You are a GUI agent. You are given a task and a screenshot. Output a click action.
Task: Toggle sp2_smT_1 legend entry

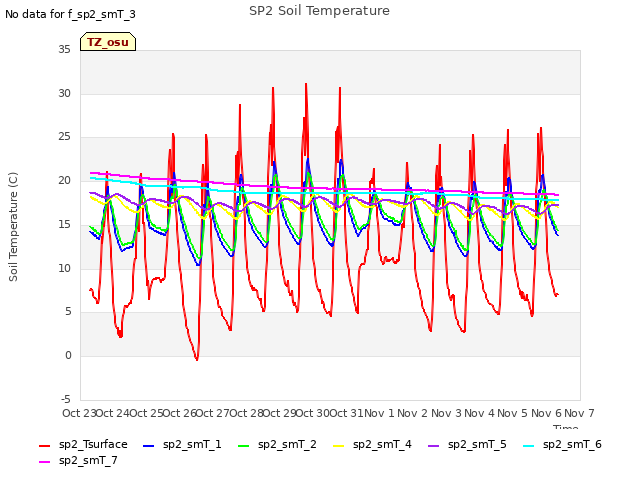pos(182,444)
